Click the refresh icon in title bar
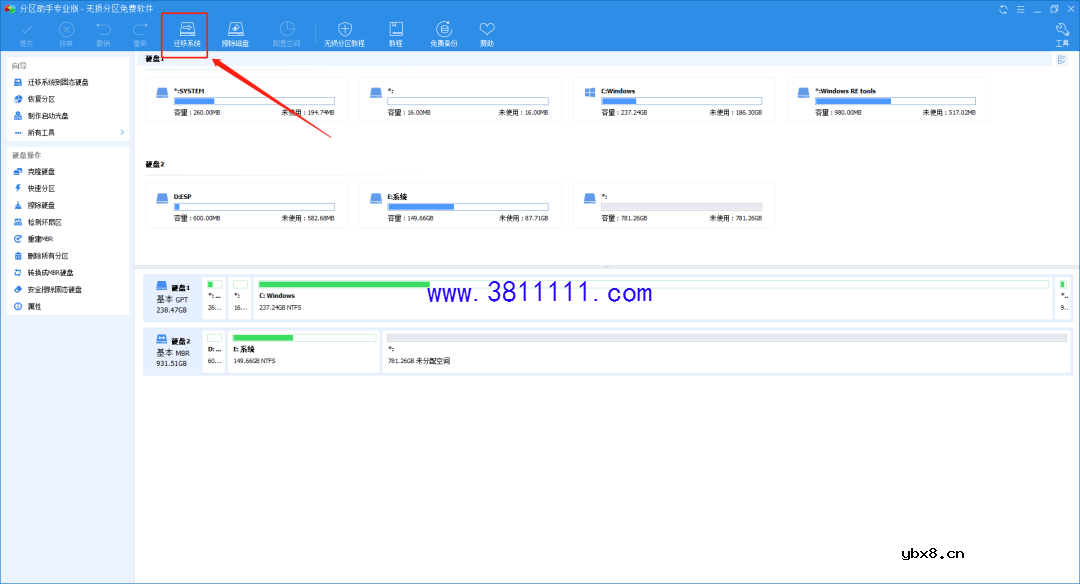 [x=1004, y=9]
